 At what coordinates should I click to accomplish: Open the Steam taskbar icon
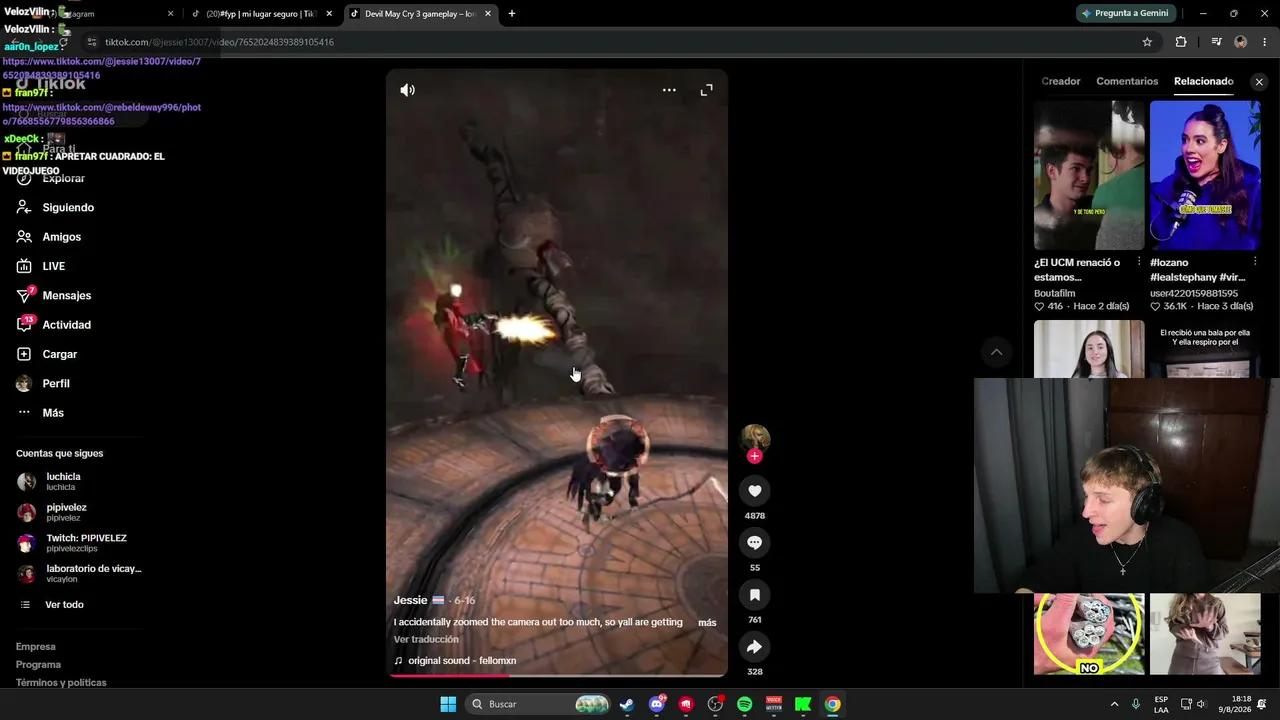click(x=626, y=704)
